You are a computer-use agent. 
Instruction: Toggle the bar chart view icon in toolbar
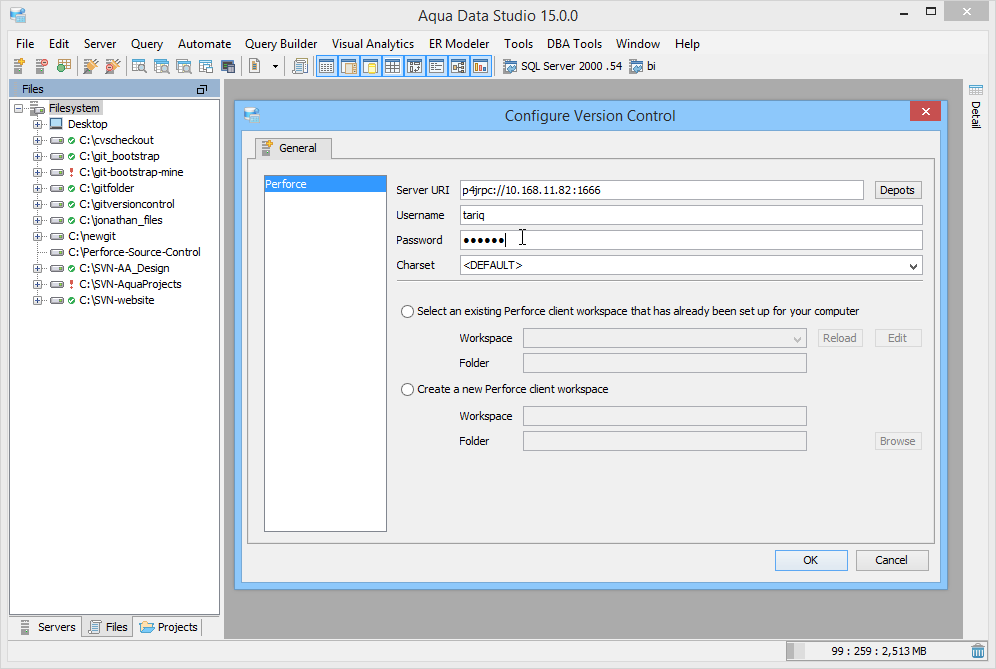click(481, 66)
